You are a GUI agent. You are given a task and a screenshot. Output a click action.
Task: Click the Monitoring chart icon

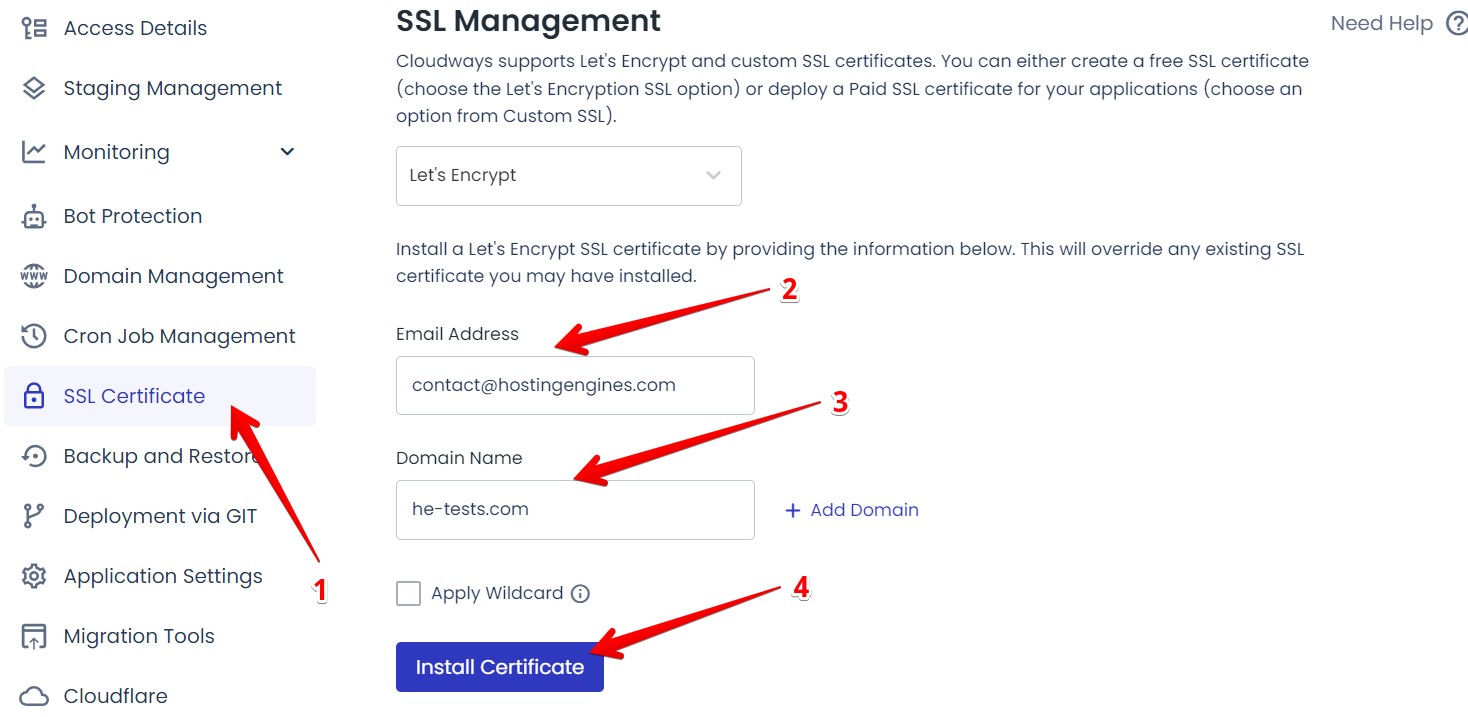pyautogui.click(x=34, y=152)
